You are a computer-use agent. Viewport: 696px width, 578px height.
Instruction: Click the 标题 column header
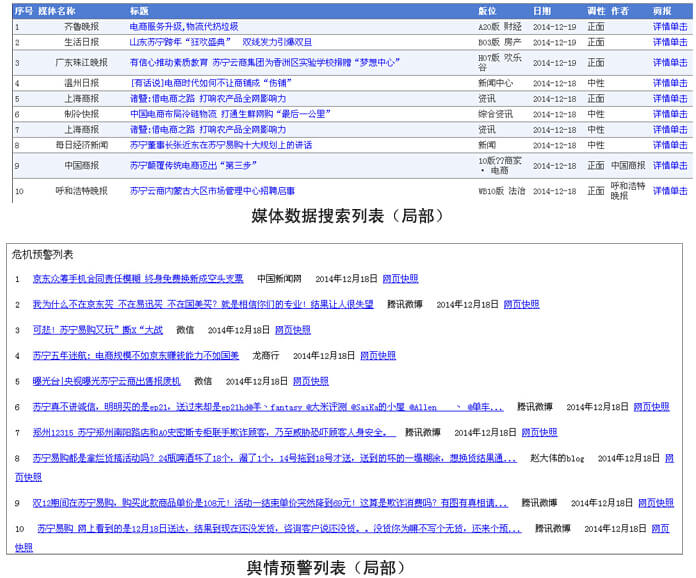coord(139,11)
